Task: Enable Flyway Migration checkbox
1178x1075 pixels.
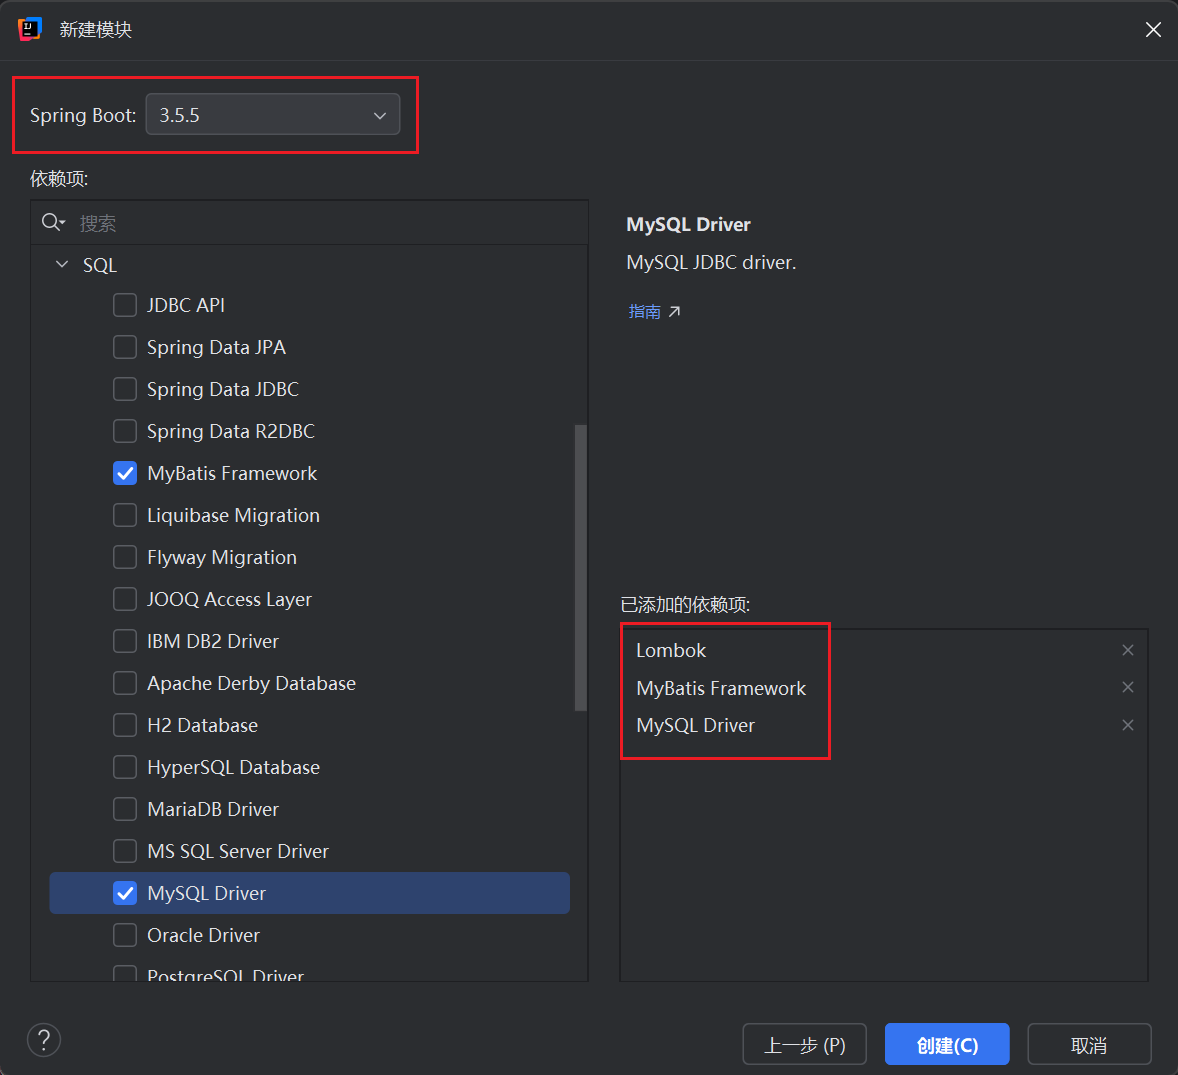Action: (x=125, y=557)
